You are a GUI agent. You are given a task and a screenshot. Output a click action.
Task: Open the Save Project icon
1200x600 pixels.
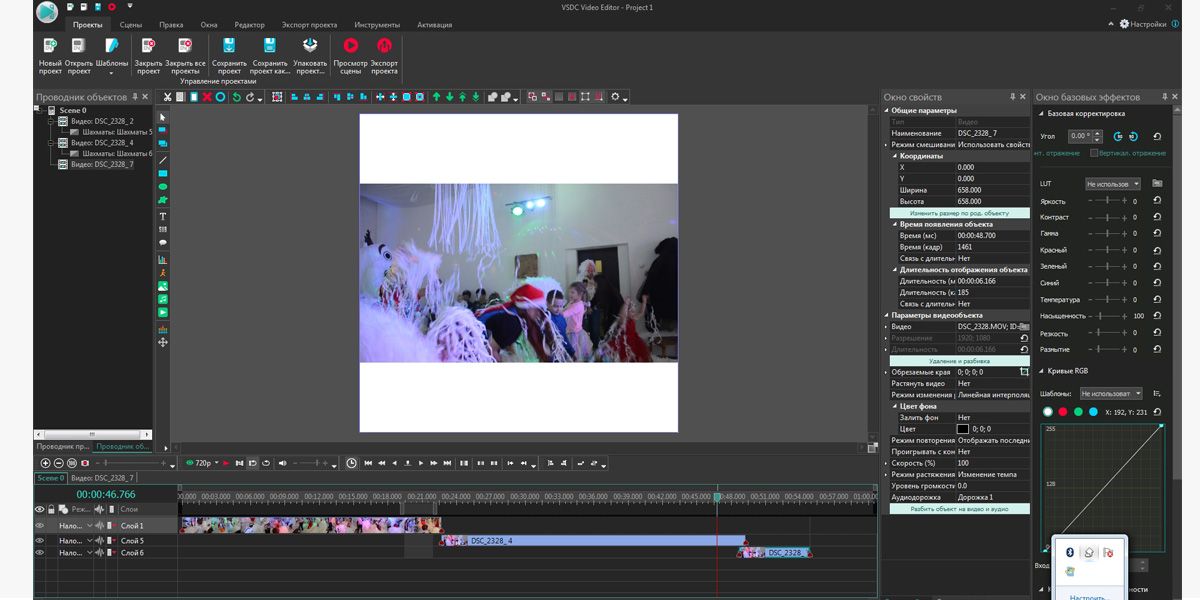coord(229,46)
